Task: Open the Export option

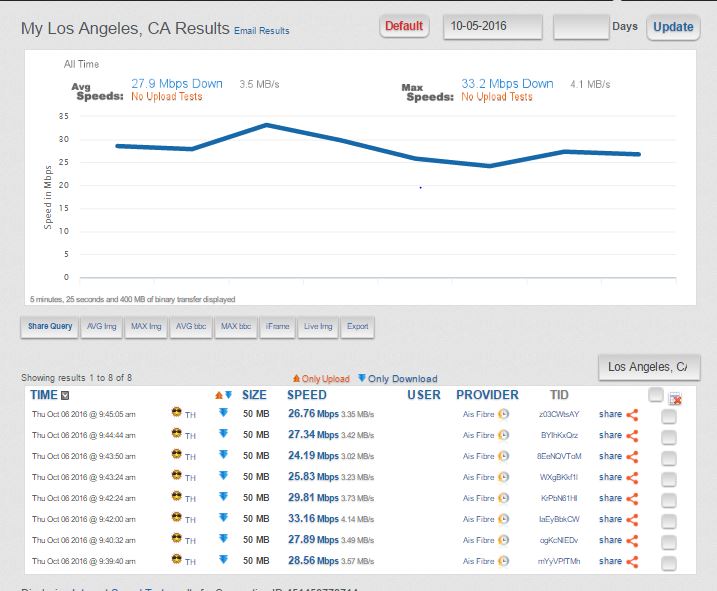Action: 357,326
